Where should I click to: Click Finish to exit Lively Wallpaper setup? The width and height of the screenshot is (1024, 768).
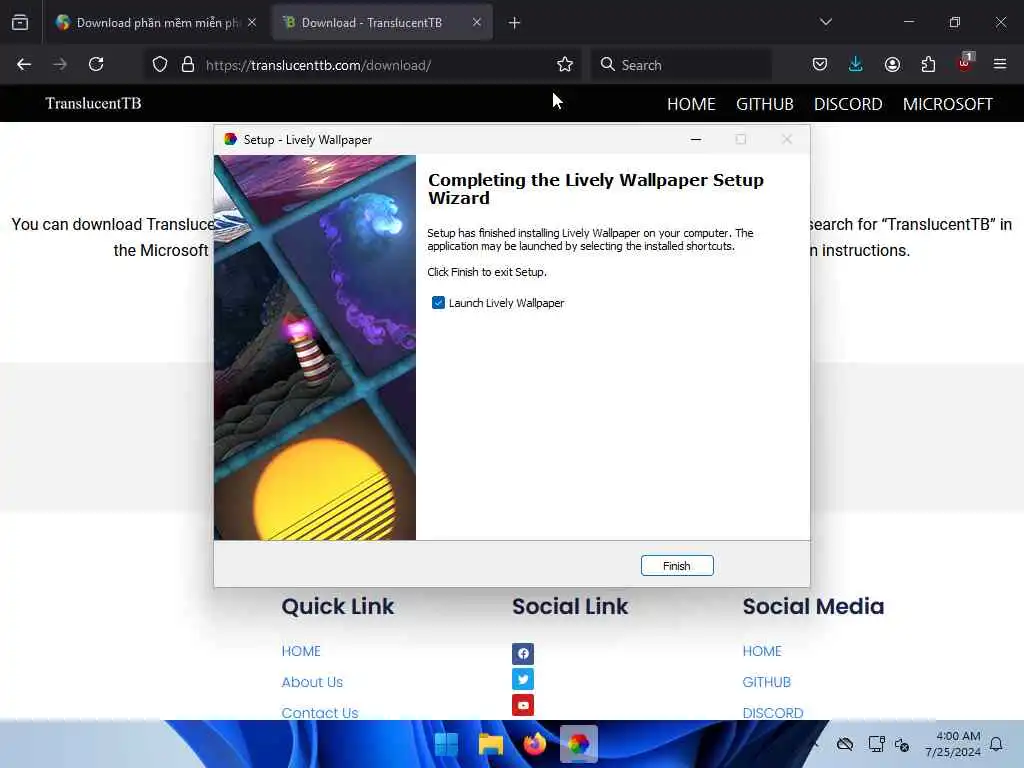click(x=677, y=566)
